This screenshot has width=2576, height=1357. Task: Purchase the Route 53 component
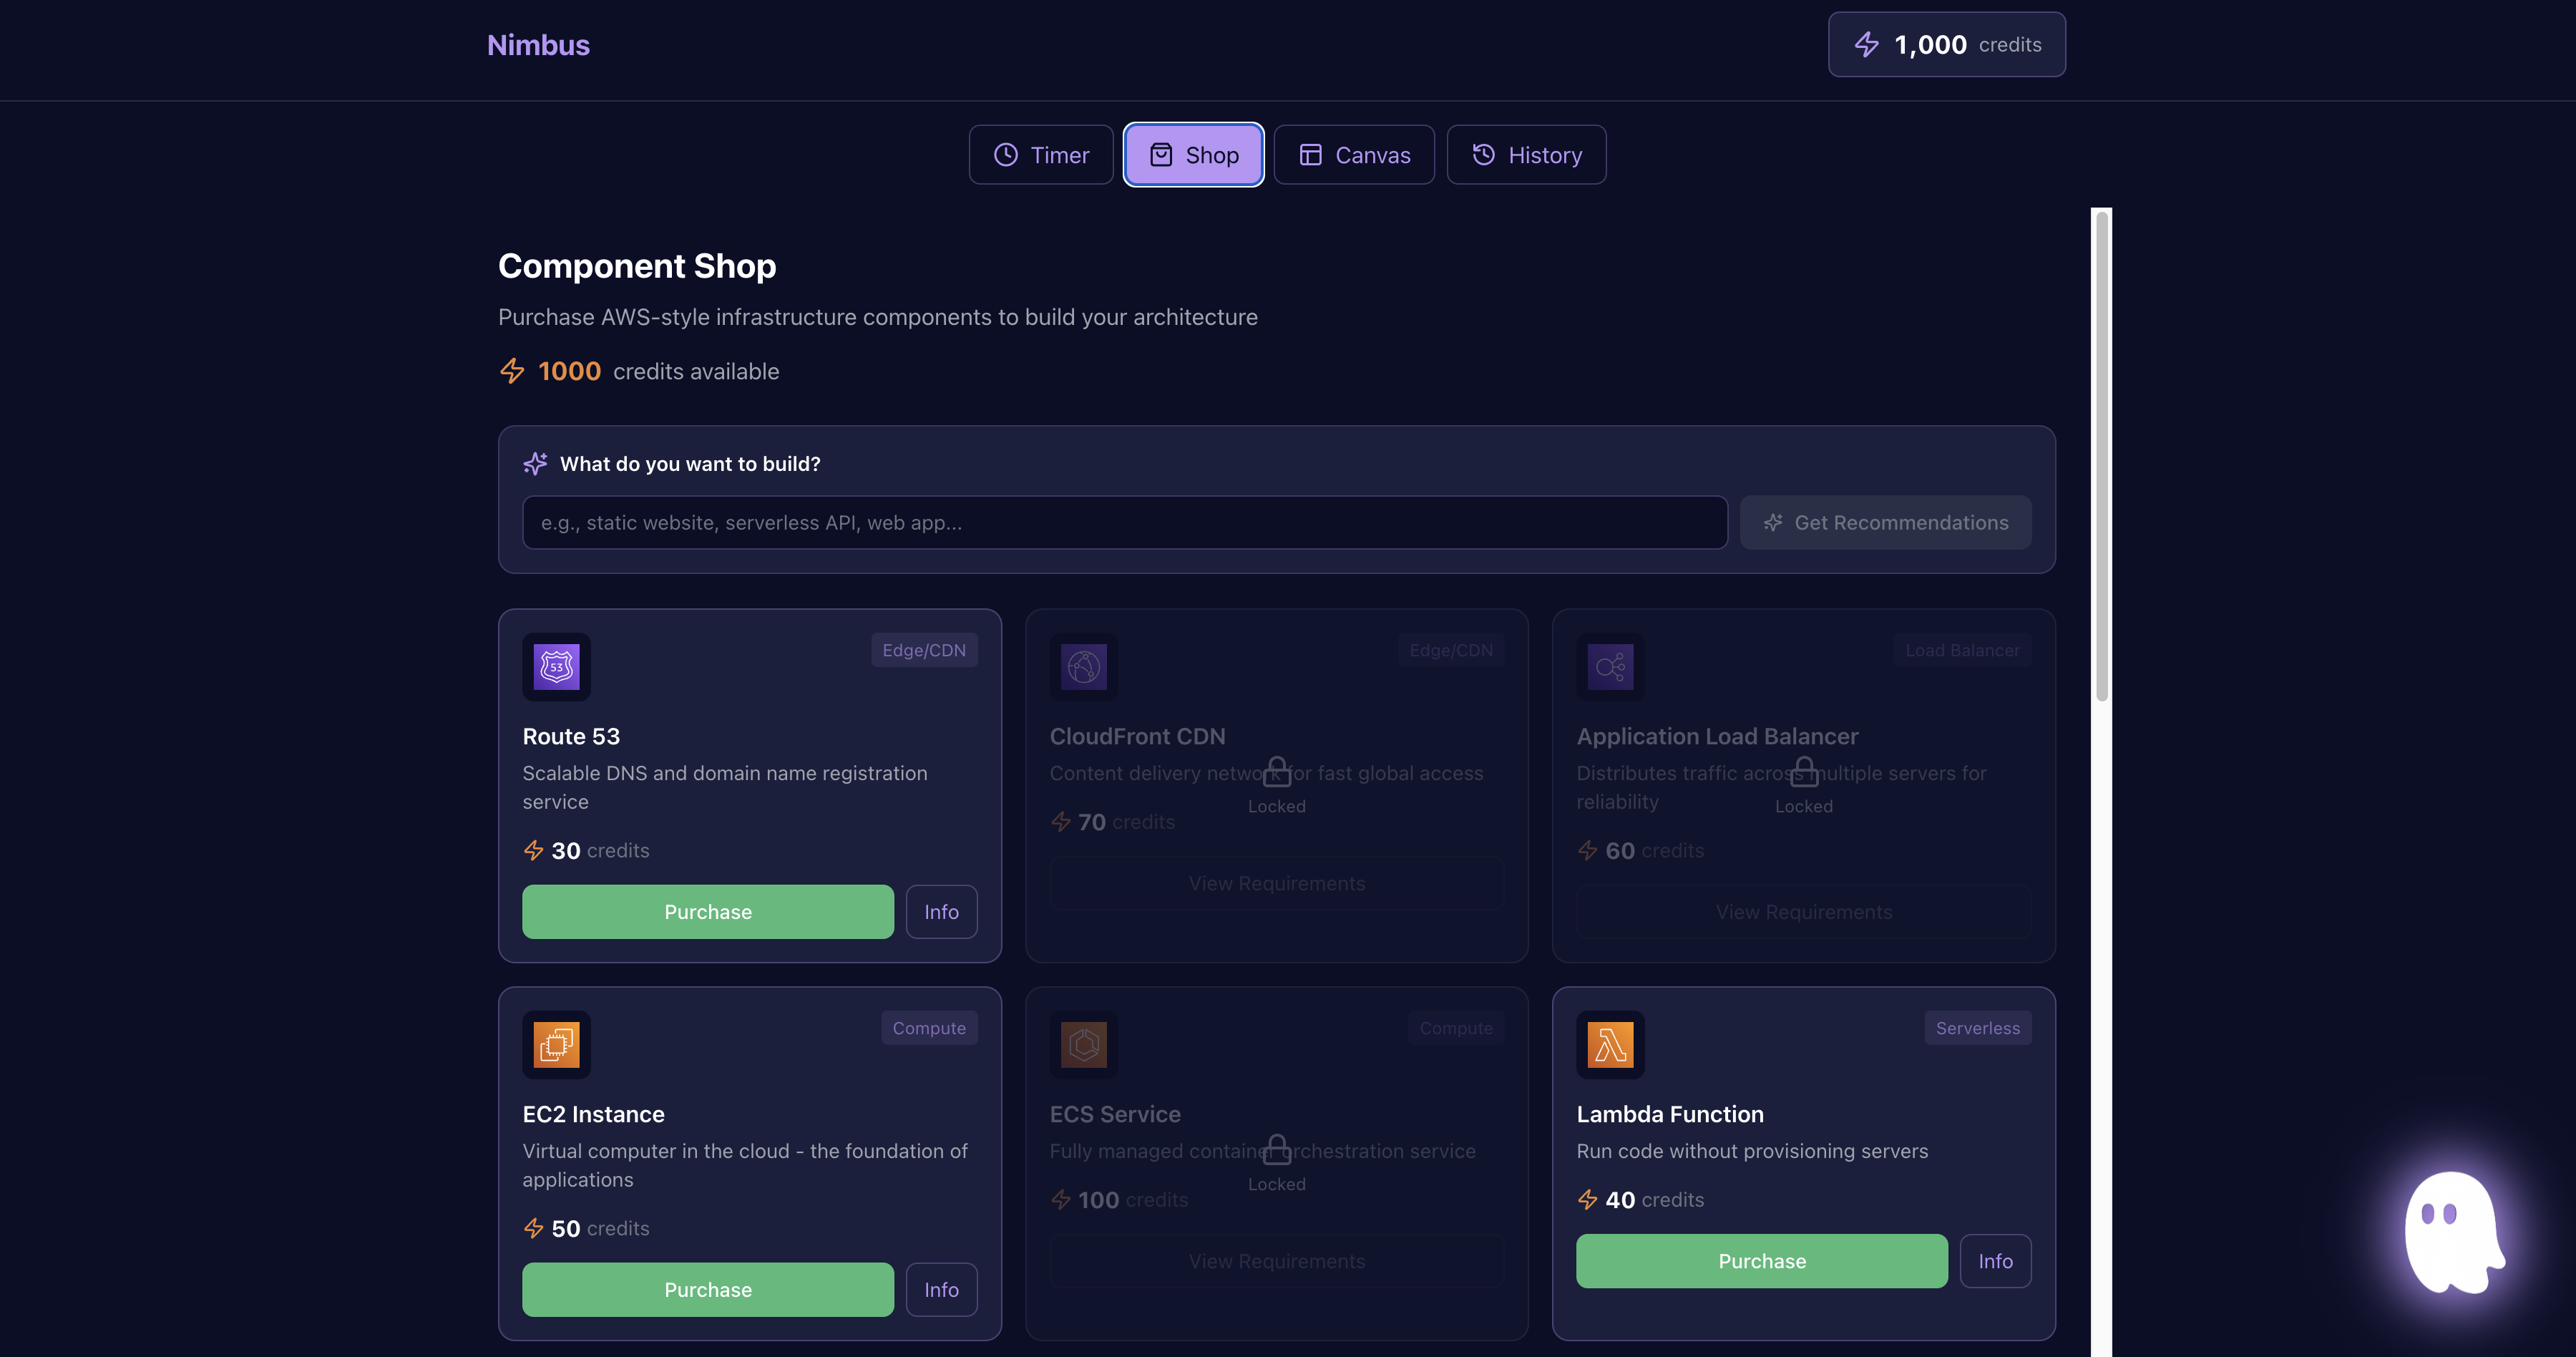coord(707,912)
